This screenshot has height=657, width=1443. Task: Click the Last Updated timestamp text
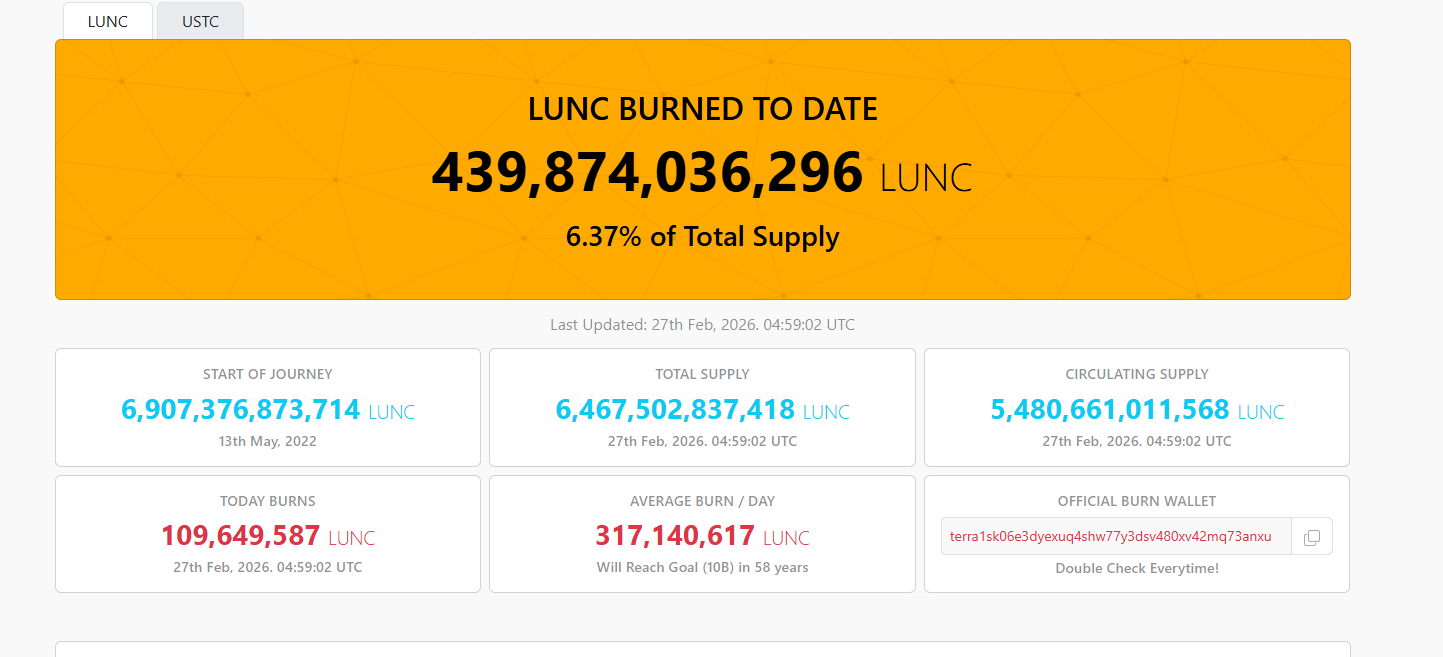coord(703,324)
